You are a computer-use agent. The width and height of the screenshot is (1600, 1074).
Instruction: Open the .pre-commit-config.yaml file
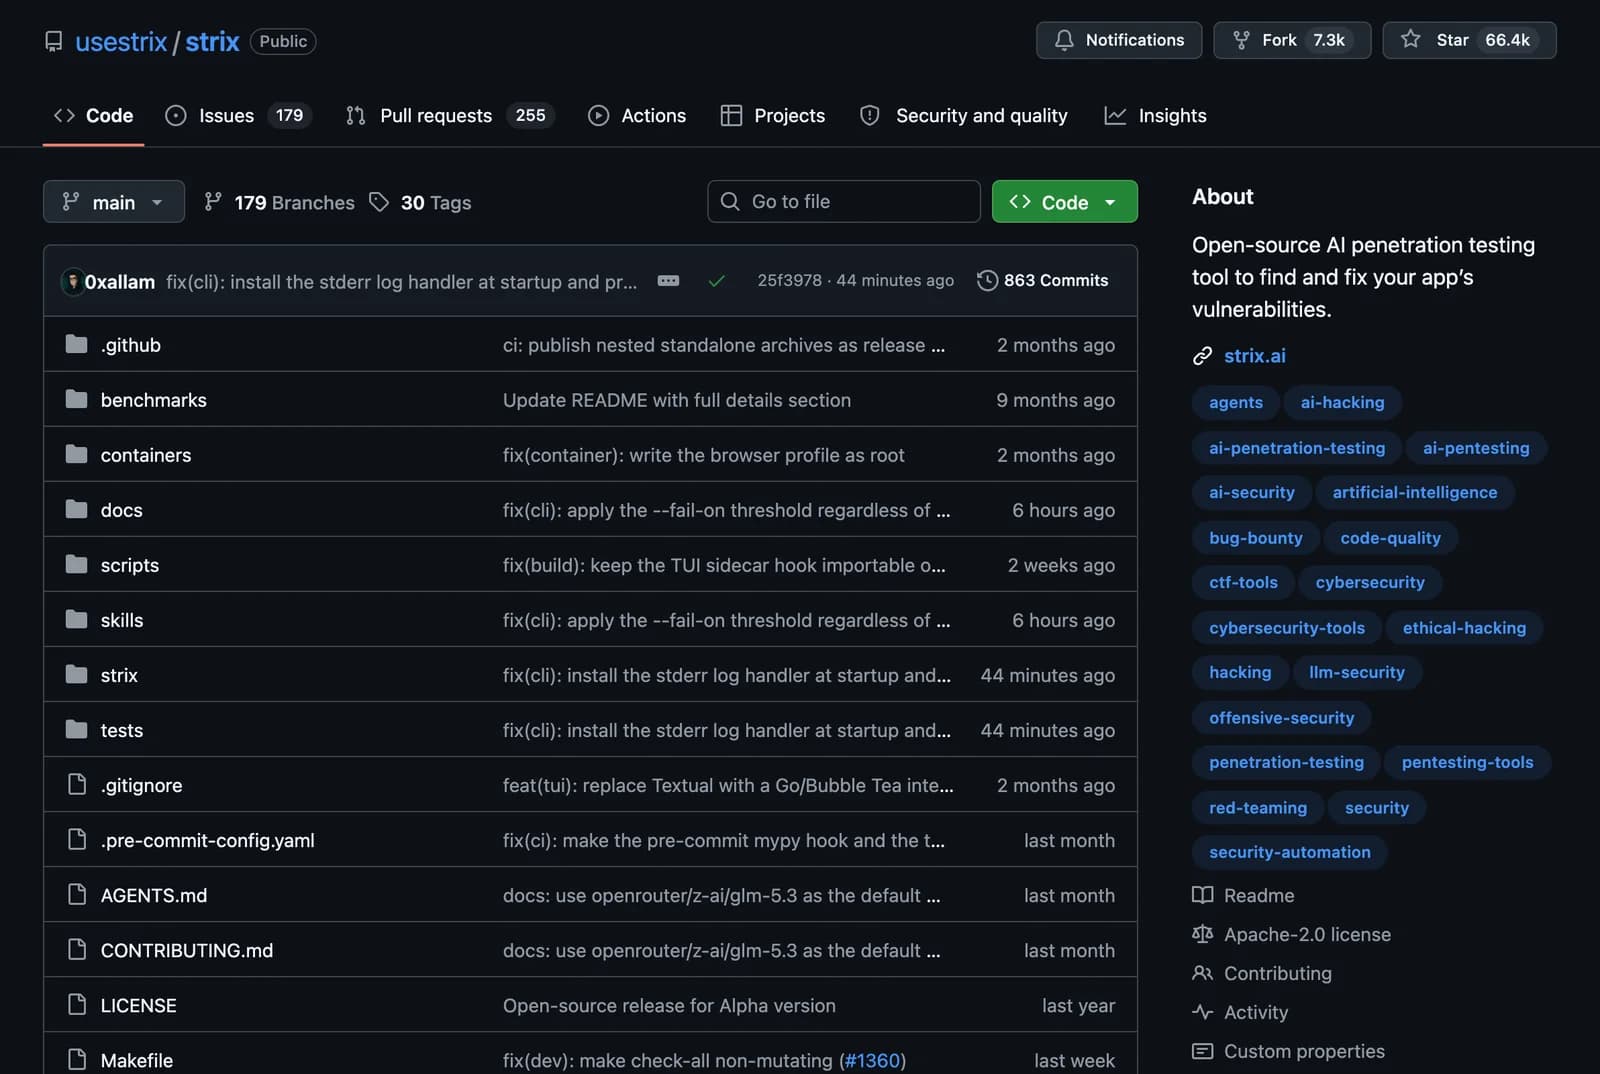(x=208, y=840)
